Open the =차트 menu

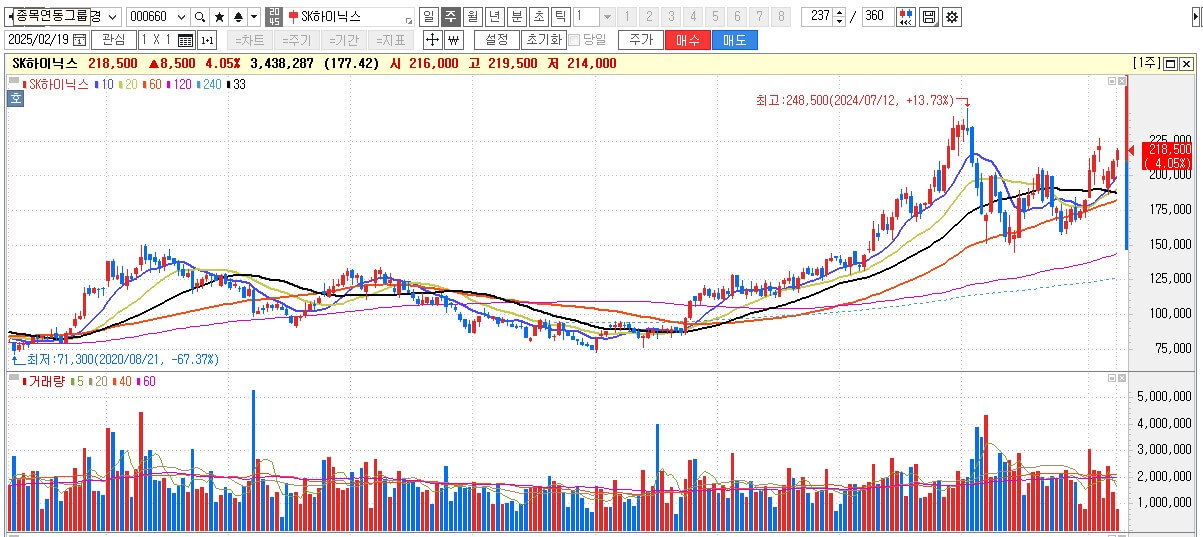pos(250,40)
